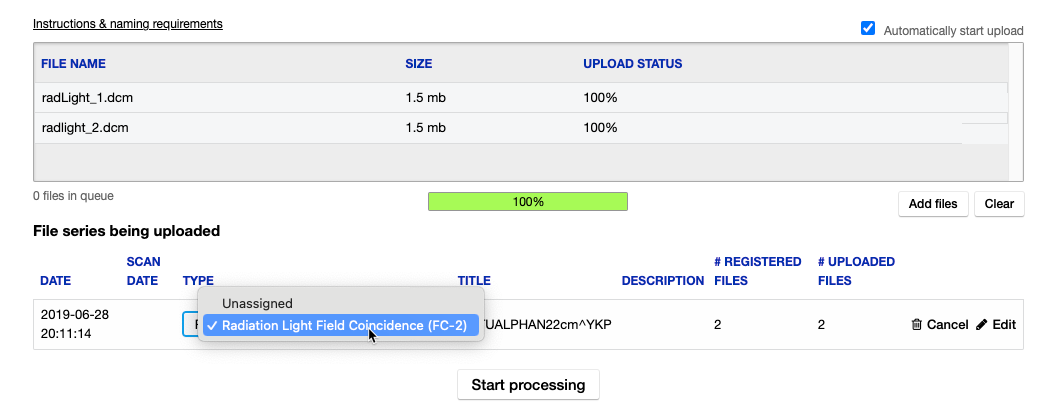
Task: Choose Radiation Light Field Coincidence (FC-2) option
Action: click(344, 325)
